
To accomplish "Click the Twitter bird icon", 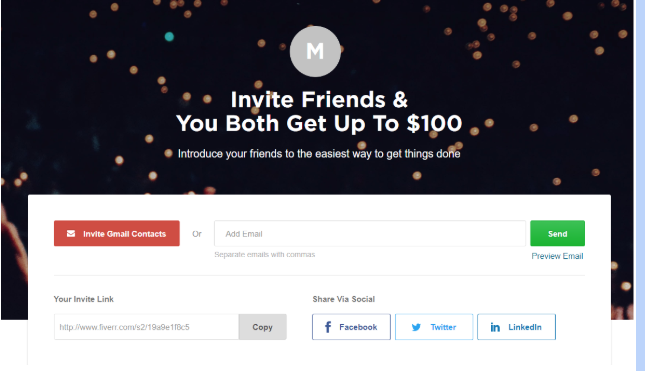I will pos(416,327).
